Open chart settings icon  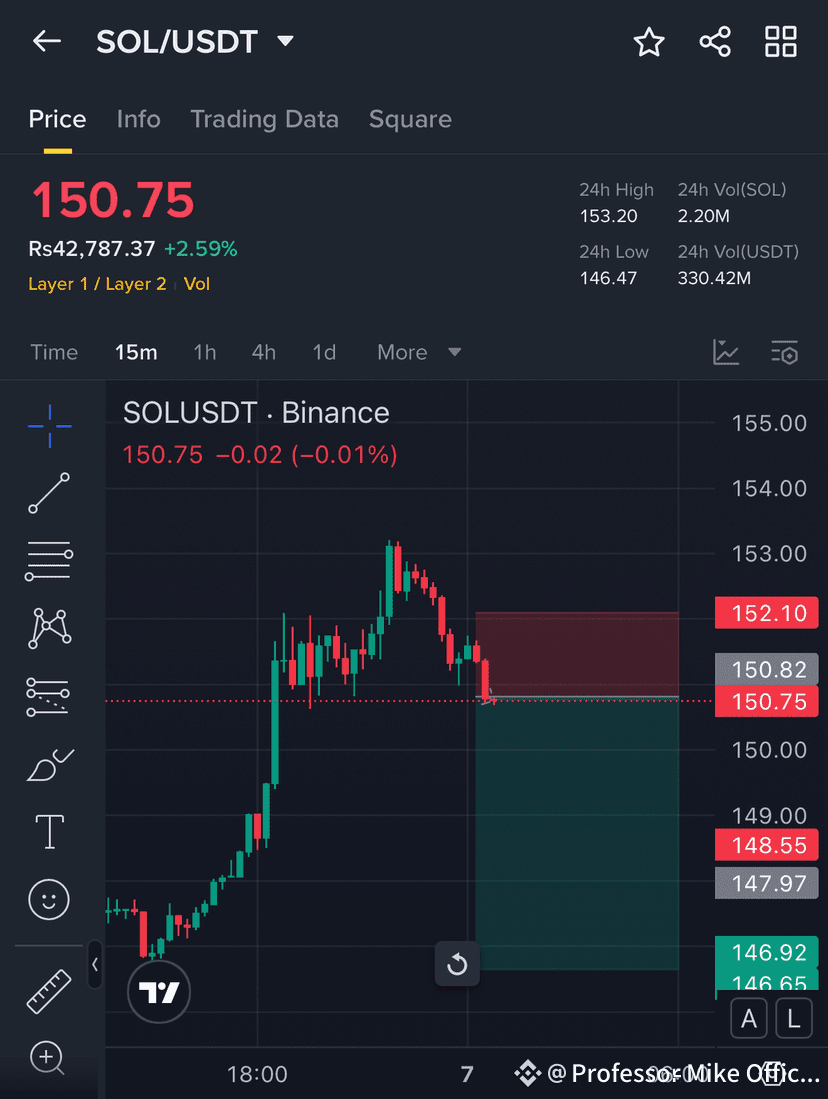[785, 353]
